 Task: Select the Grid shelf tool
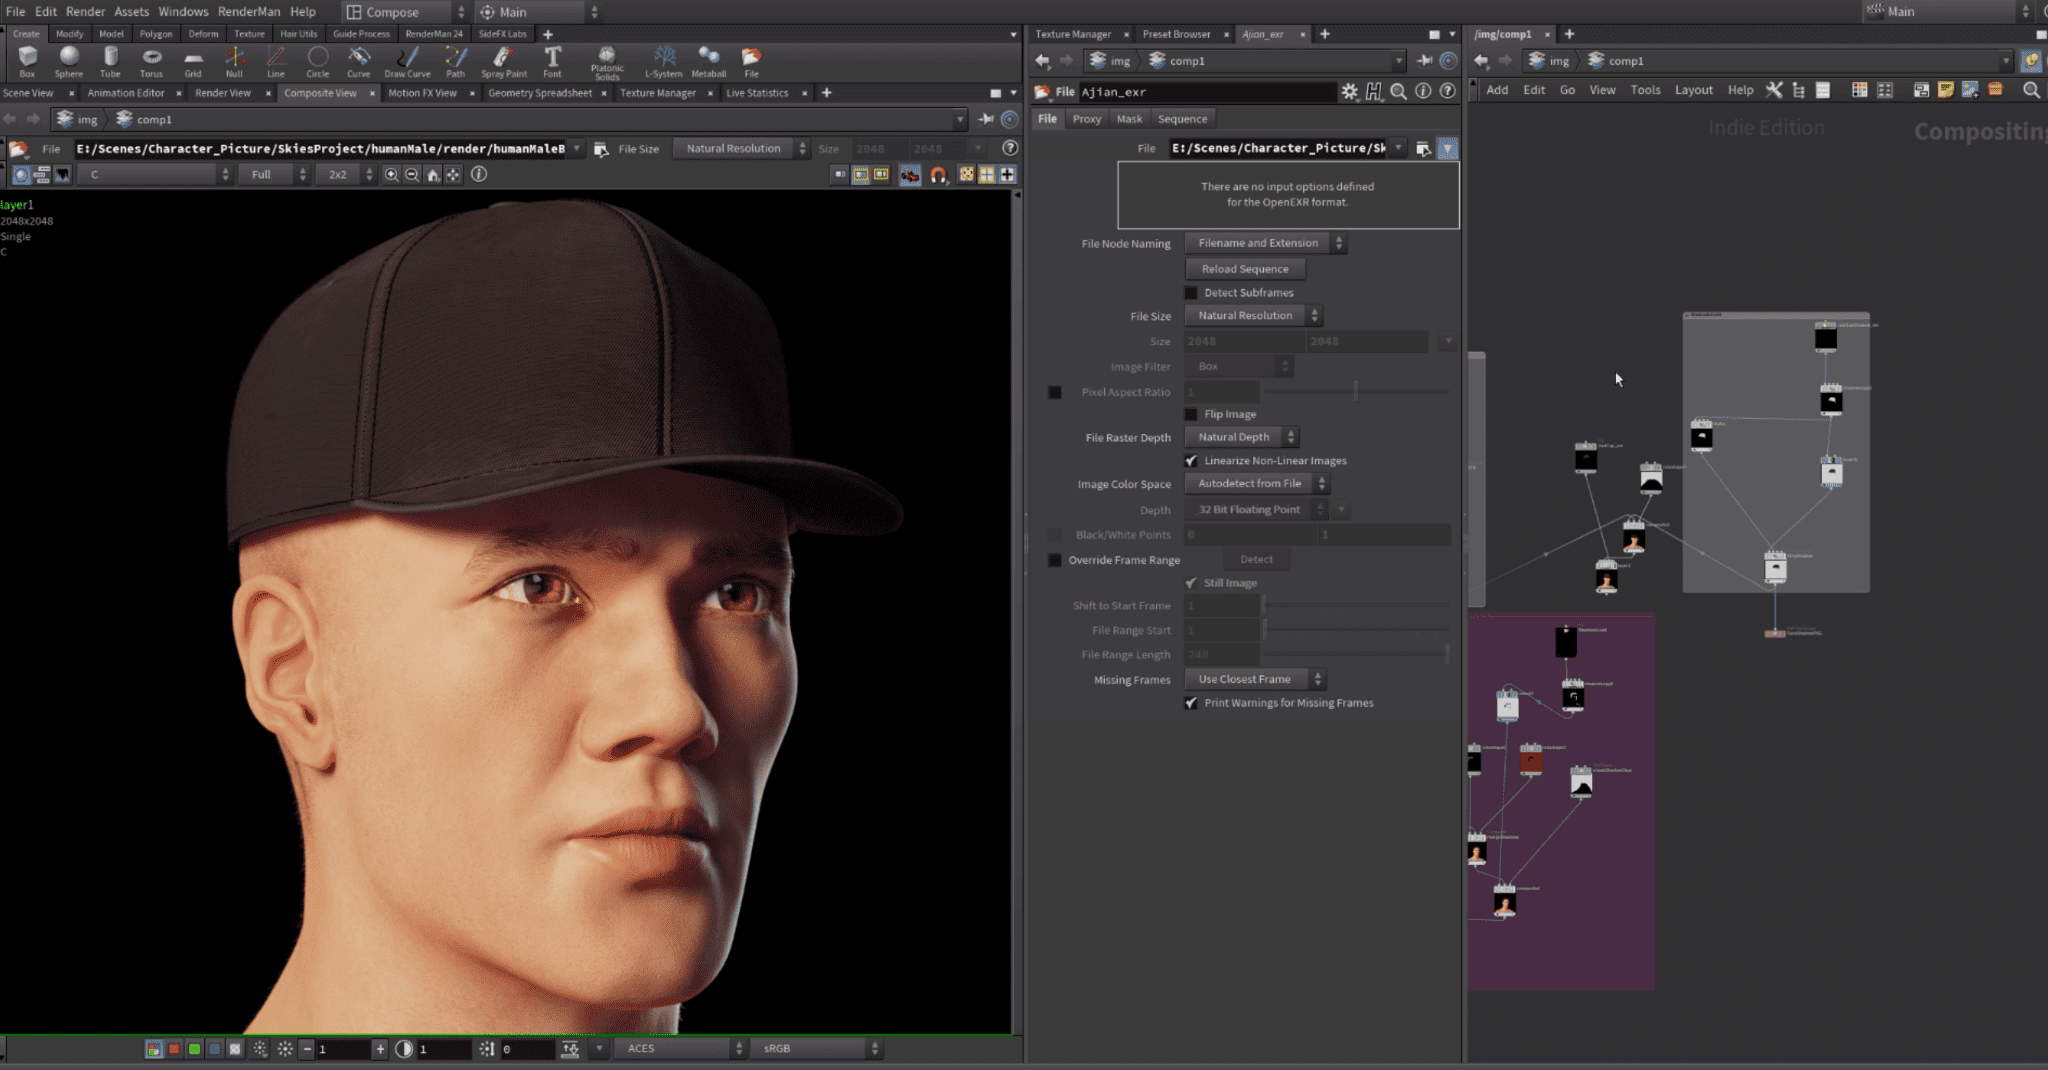click(193, 62)
